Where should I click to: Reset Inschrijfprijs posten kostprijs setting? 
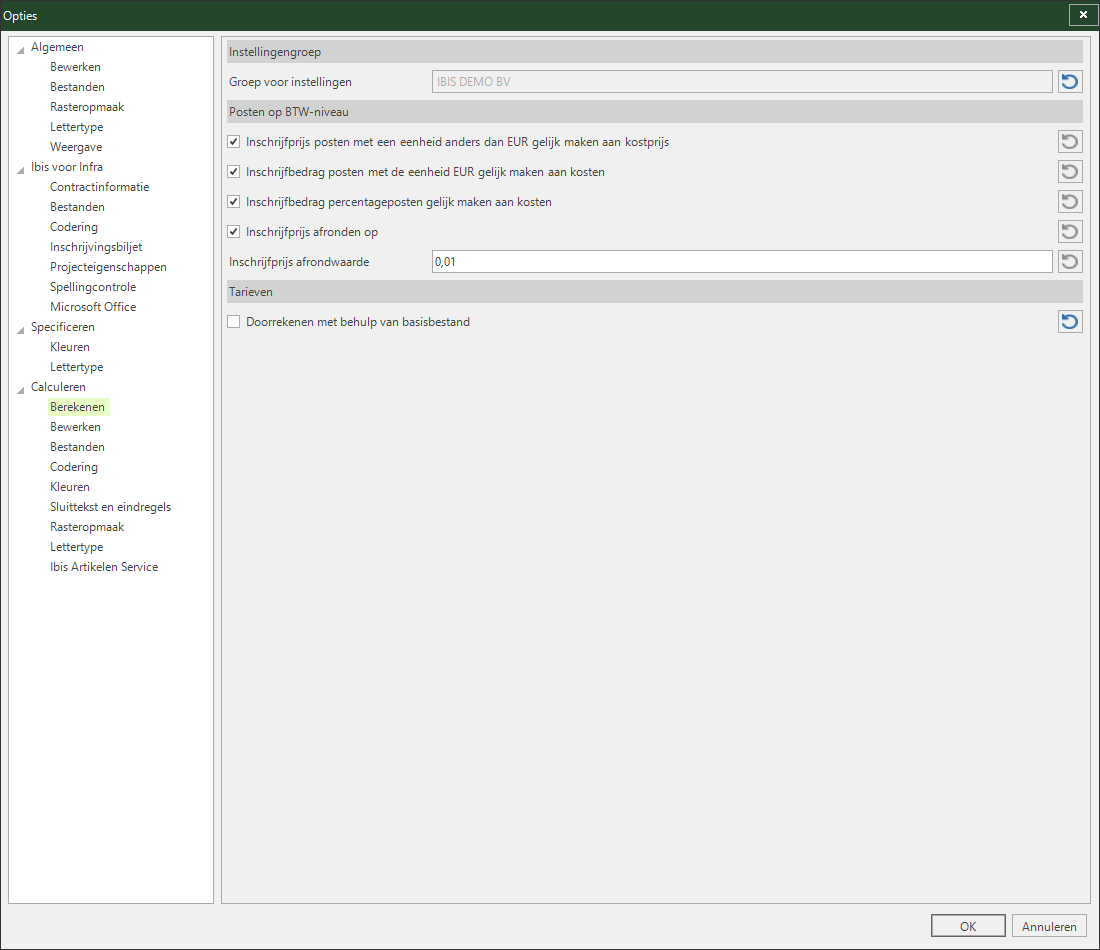click(1070, 142)
